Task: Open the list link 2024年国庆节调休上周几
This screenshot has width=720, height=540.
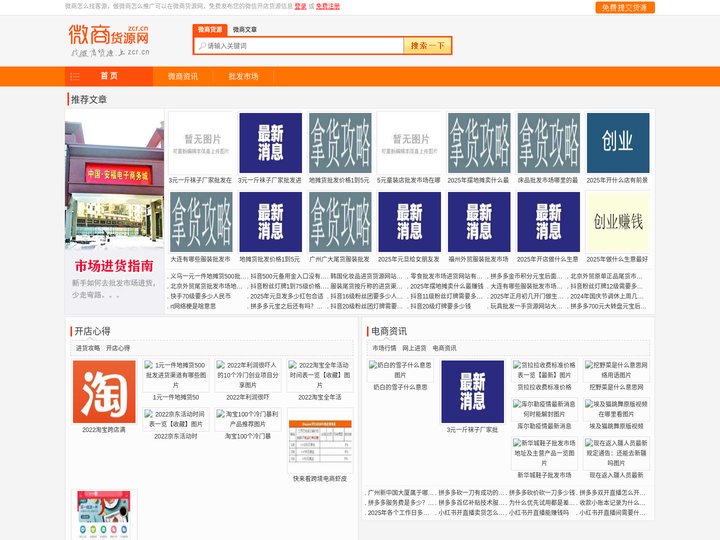Action: pyautogui.click(x=607, y=296)
